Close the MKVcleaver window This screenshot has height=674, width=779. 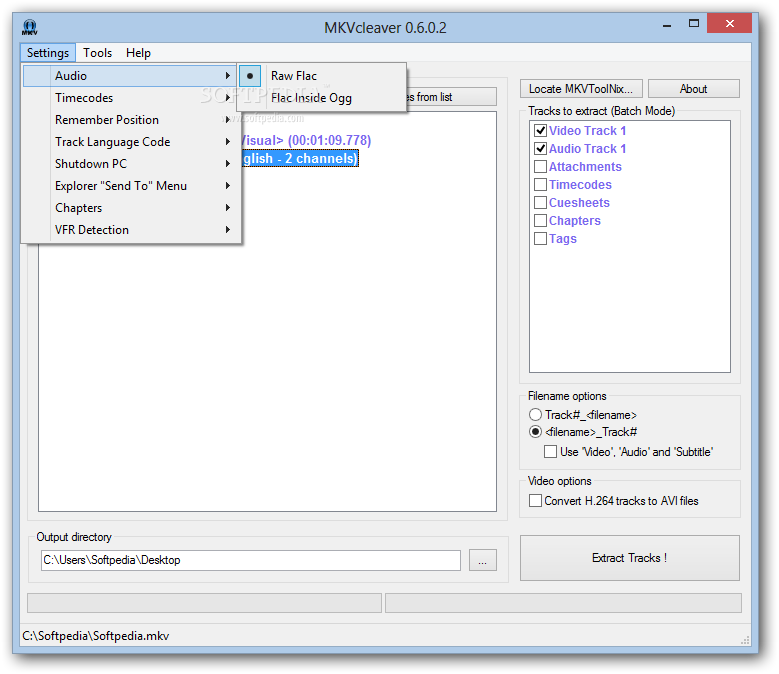729,23
